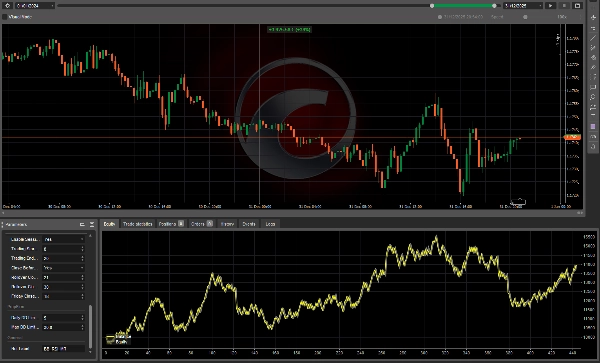Image resolution: width=600 pixels, height=363 pixels.
Task: Click the icon directly below the purple swatch
Action: [x=593, y=137]
